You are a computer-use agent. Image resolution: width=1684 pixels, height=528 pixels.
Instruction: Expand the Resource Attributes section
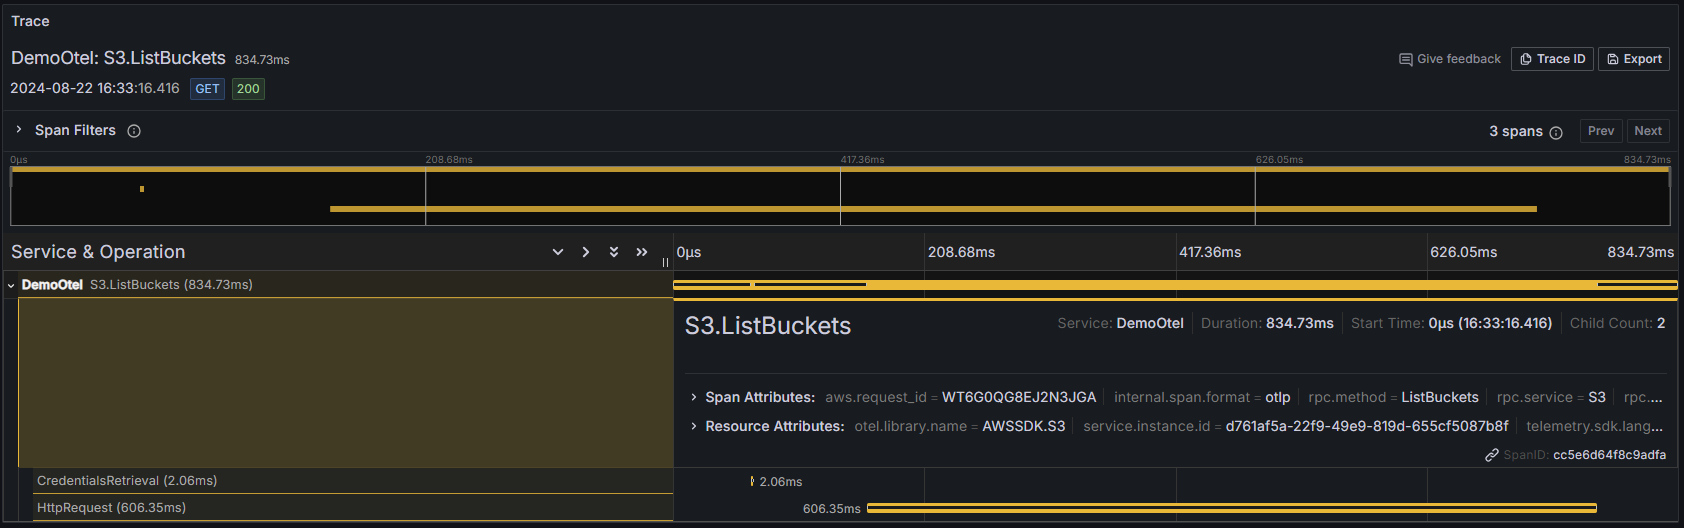694,426
